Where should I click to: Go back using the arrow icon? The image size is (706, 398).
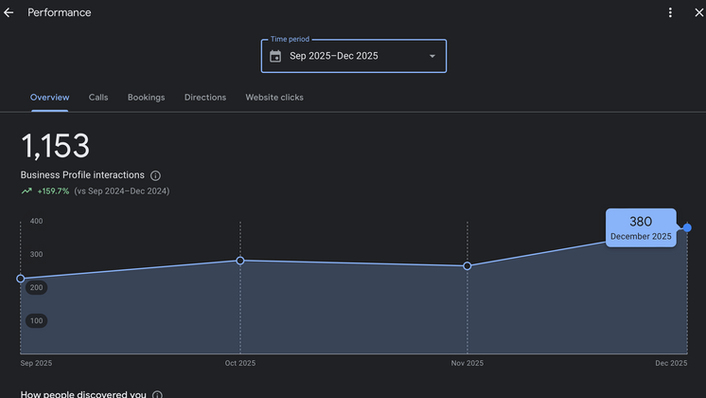[x=9, y=13]
